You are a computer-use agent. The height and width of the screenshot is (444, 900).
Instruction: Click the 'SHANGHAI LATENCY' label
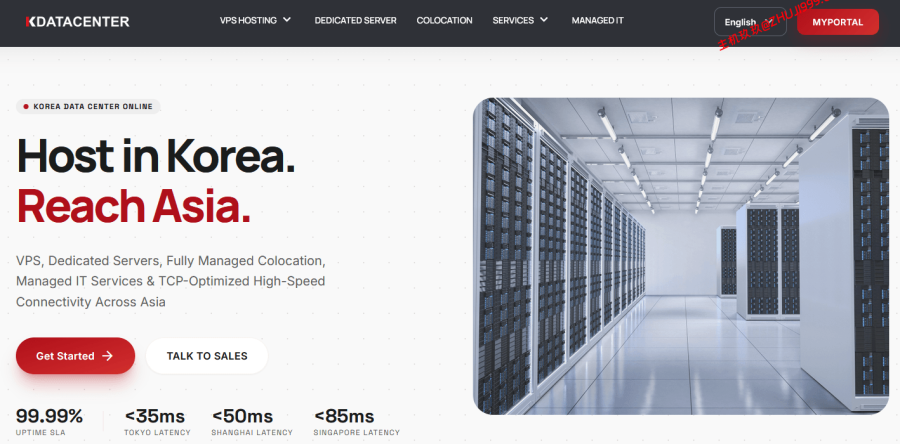coord(252,433)
